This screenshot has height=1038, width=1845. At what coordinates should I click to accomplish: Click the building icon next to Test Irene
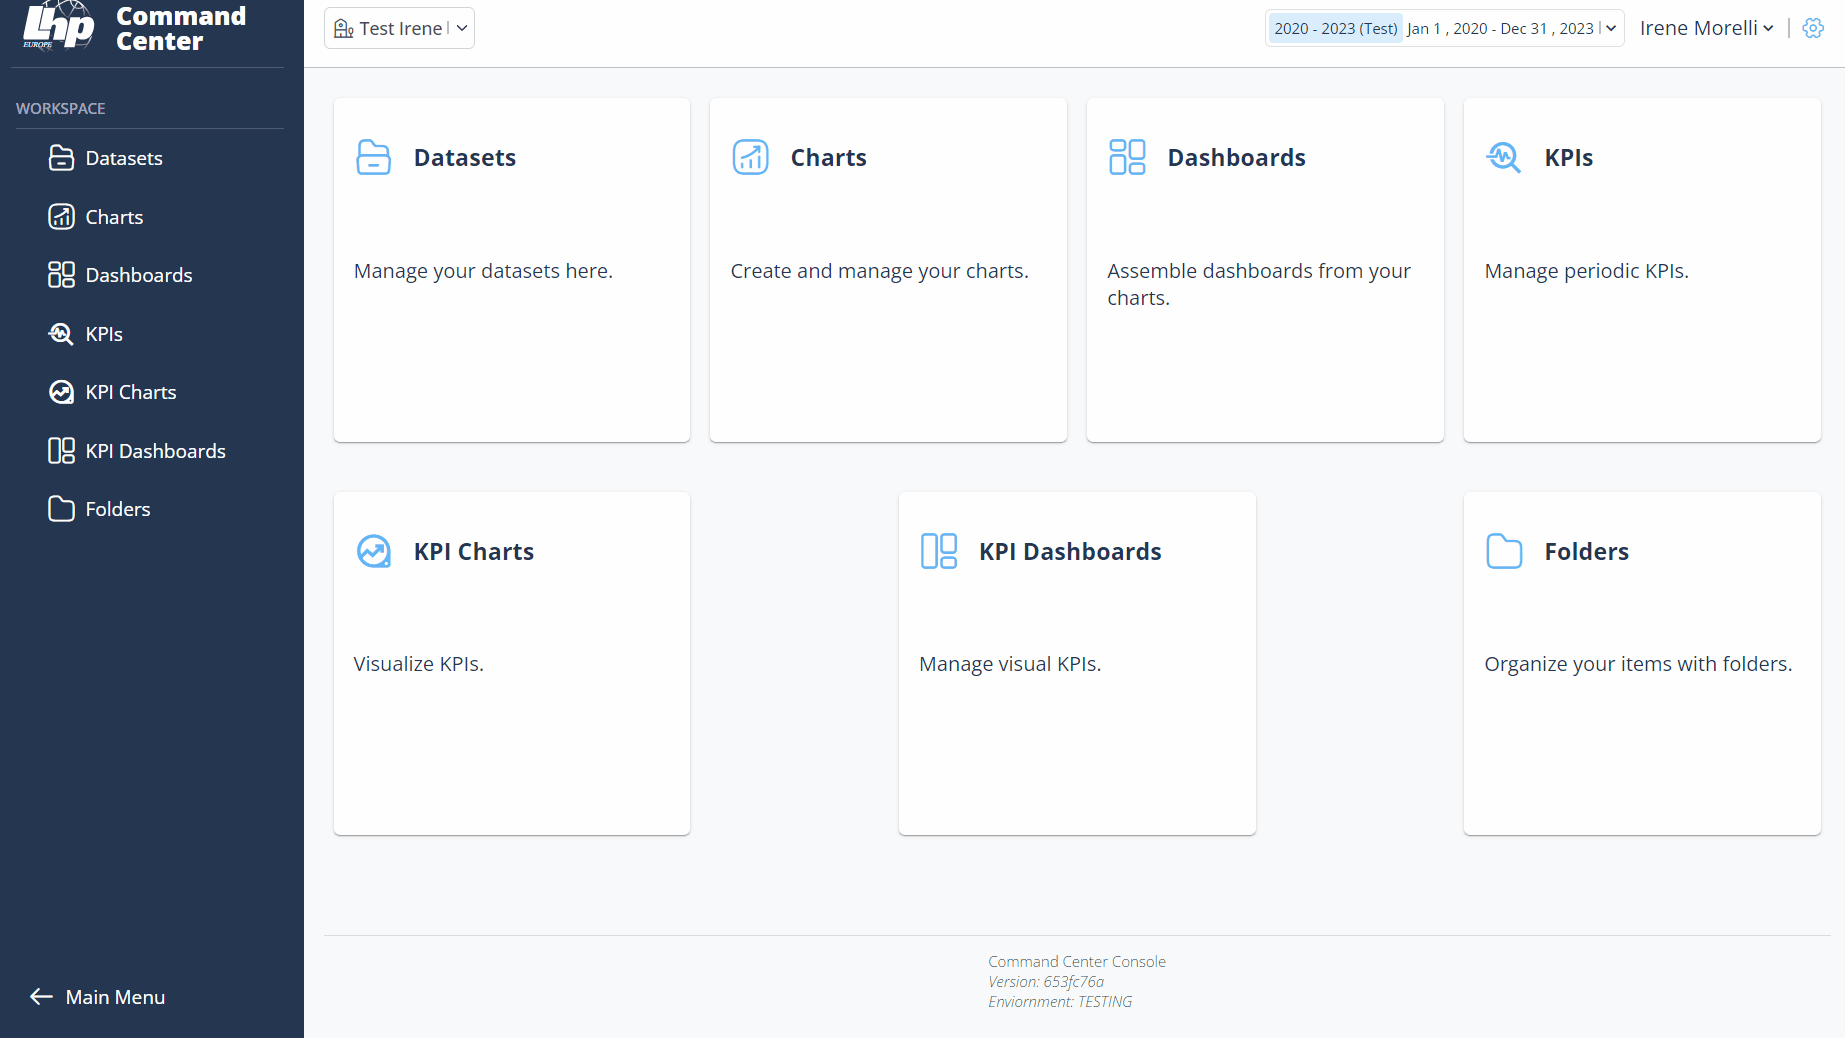(344, 29)
